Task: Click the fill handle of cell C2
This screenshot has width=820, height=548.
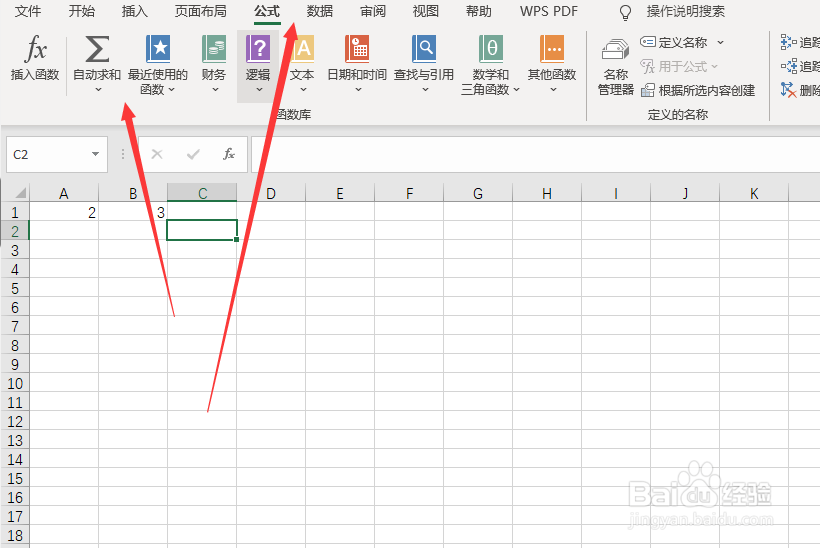Action: [x=237, y=239]
